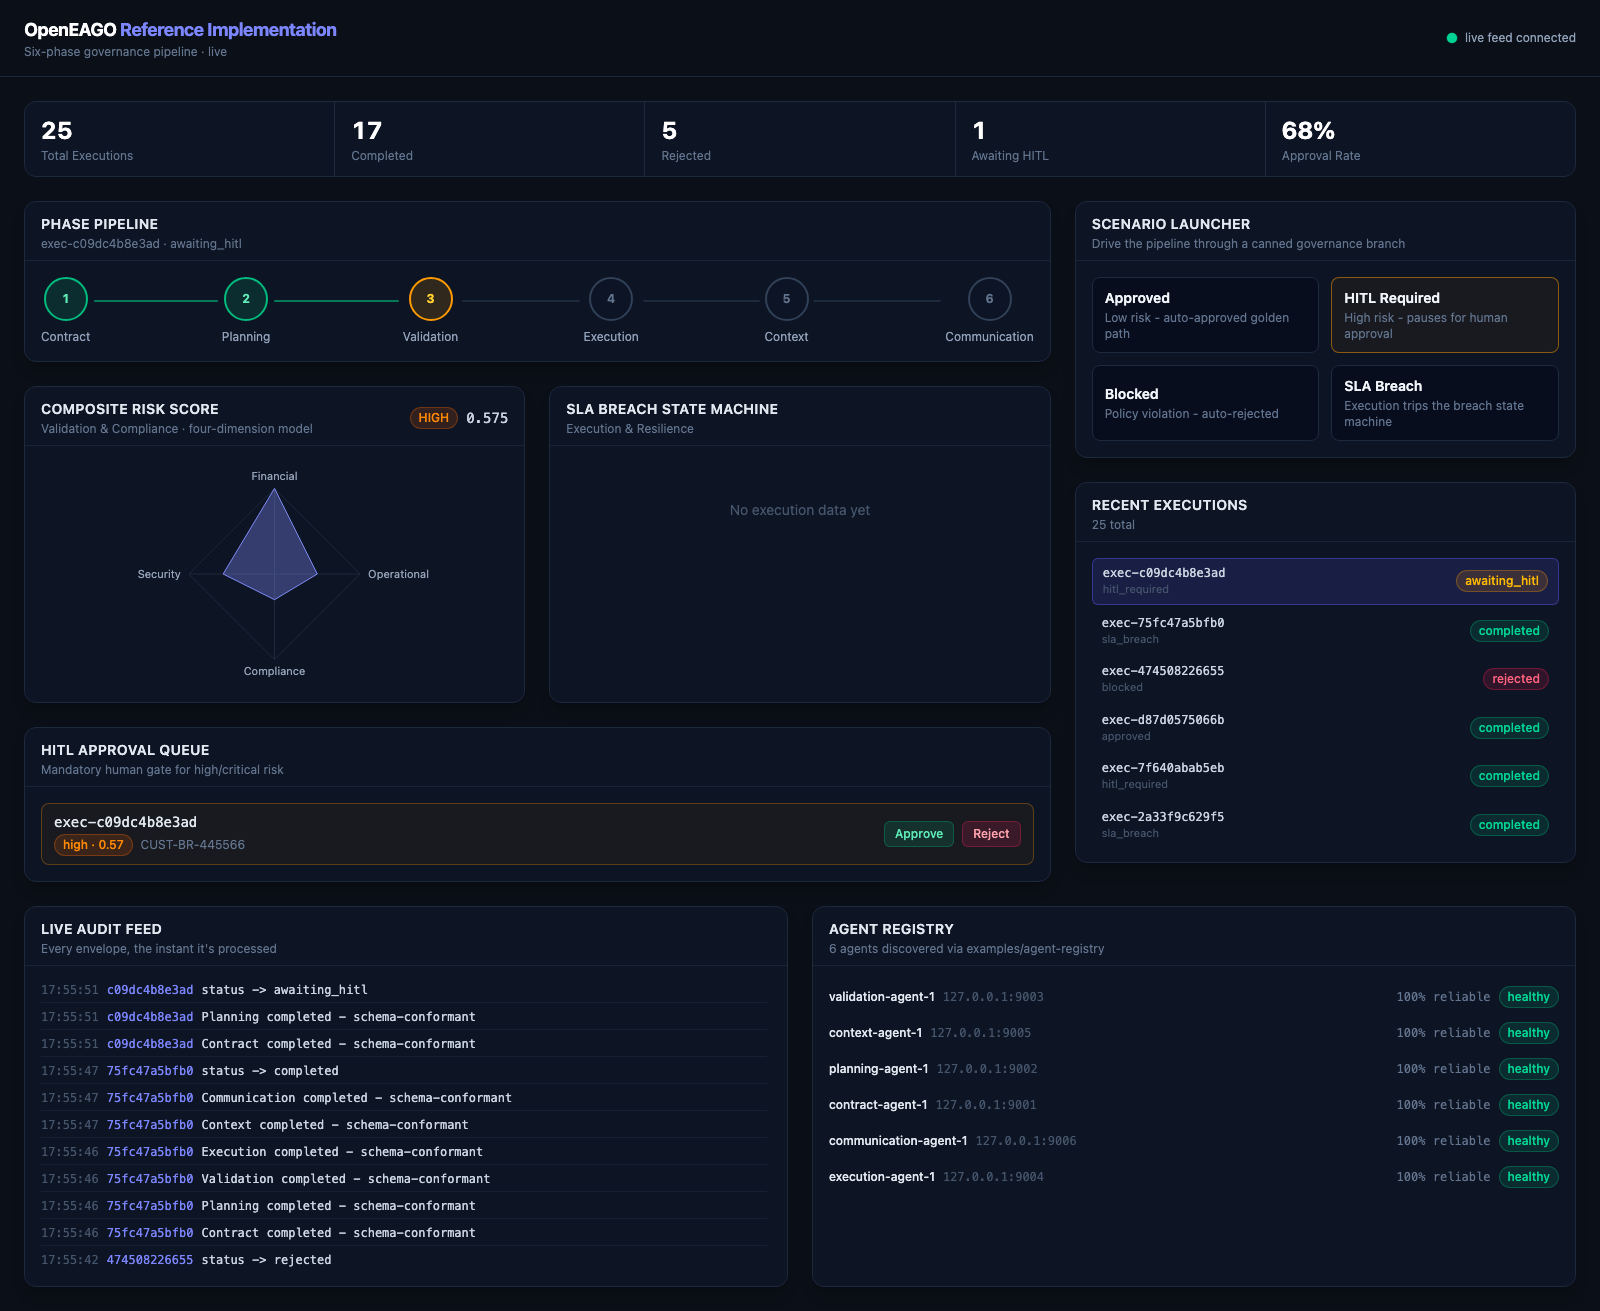Select phase 1 Contract circle
The width and height of the screenshot is (1600, 1311).
coord(66,299)
